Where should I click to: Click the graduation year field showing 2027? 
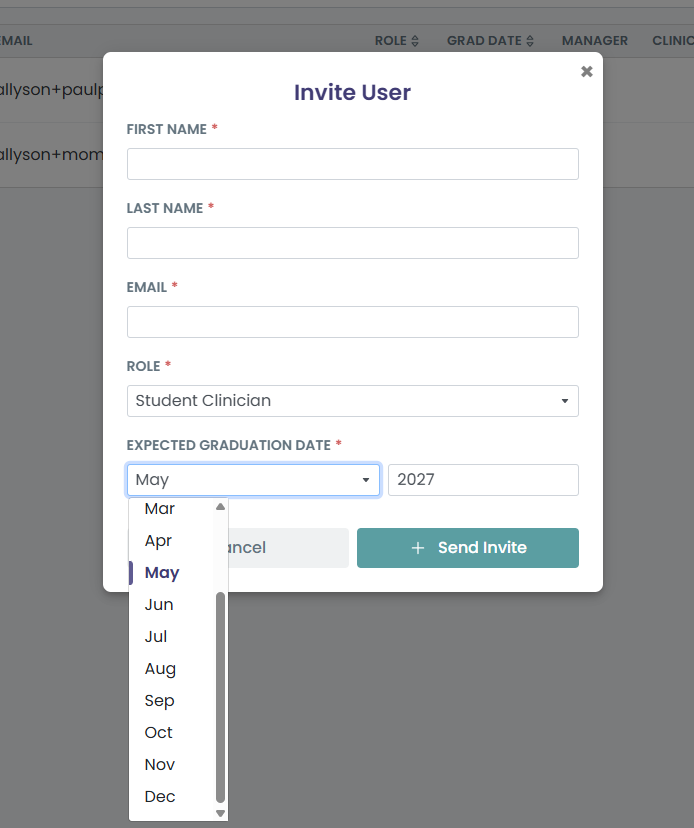tap(483, 480)
